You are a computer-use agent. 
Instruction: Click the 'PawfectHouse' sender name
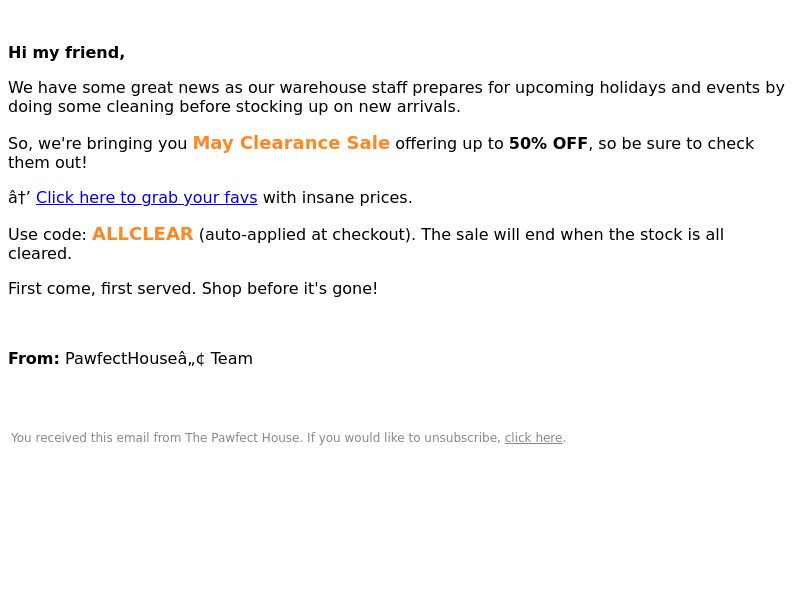(x=121, y=358)
